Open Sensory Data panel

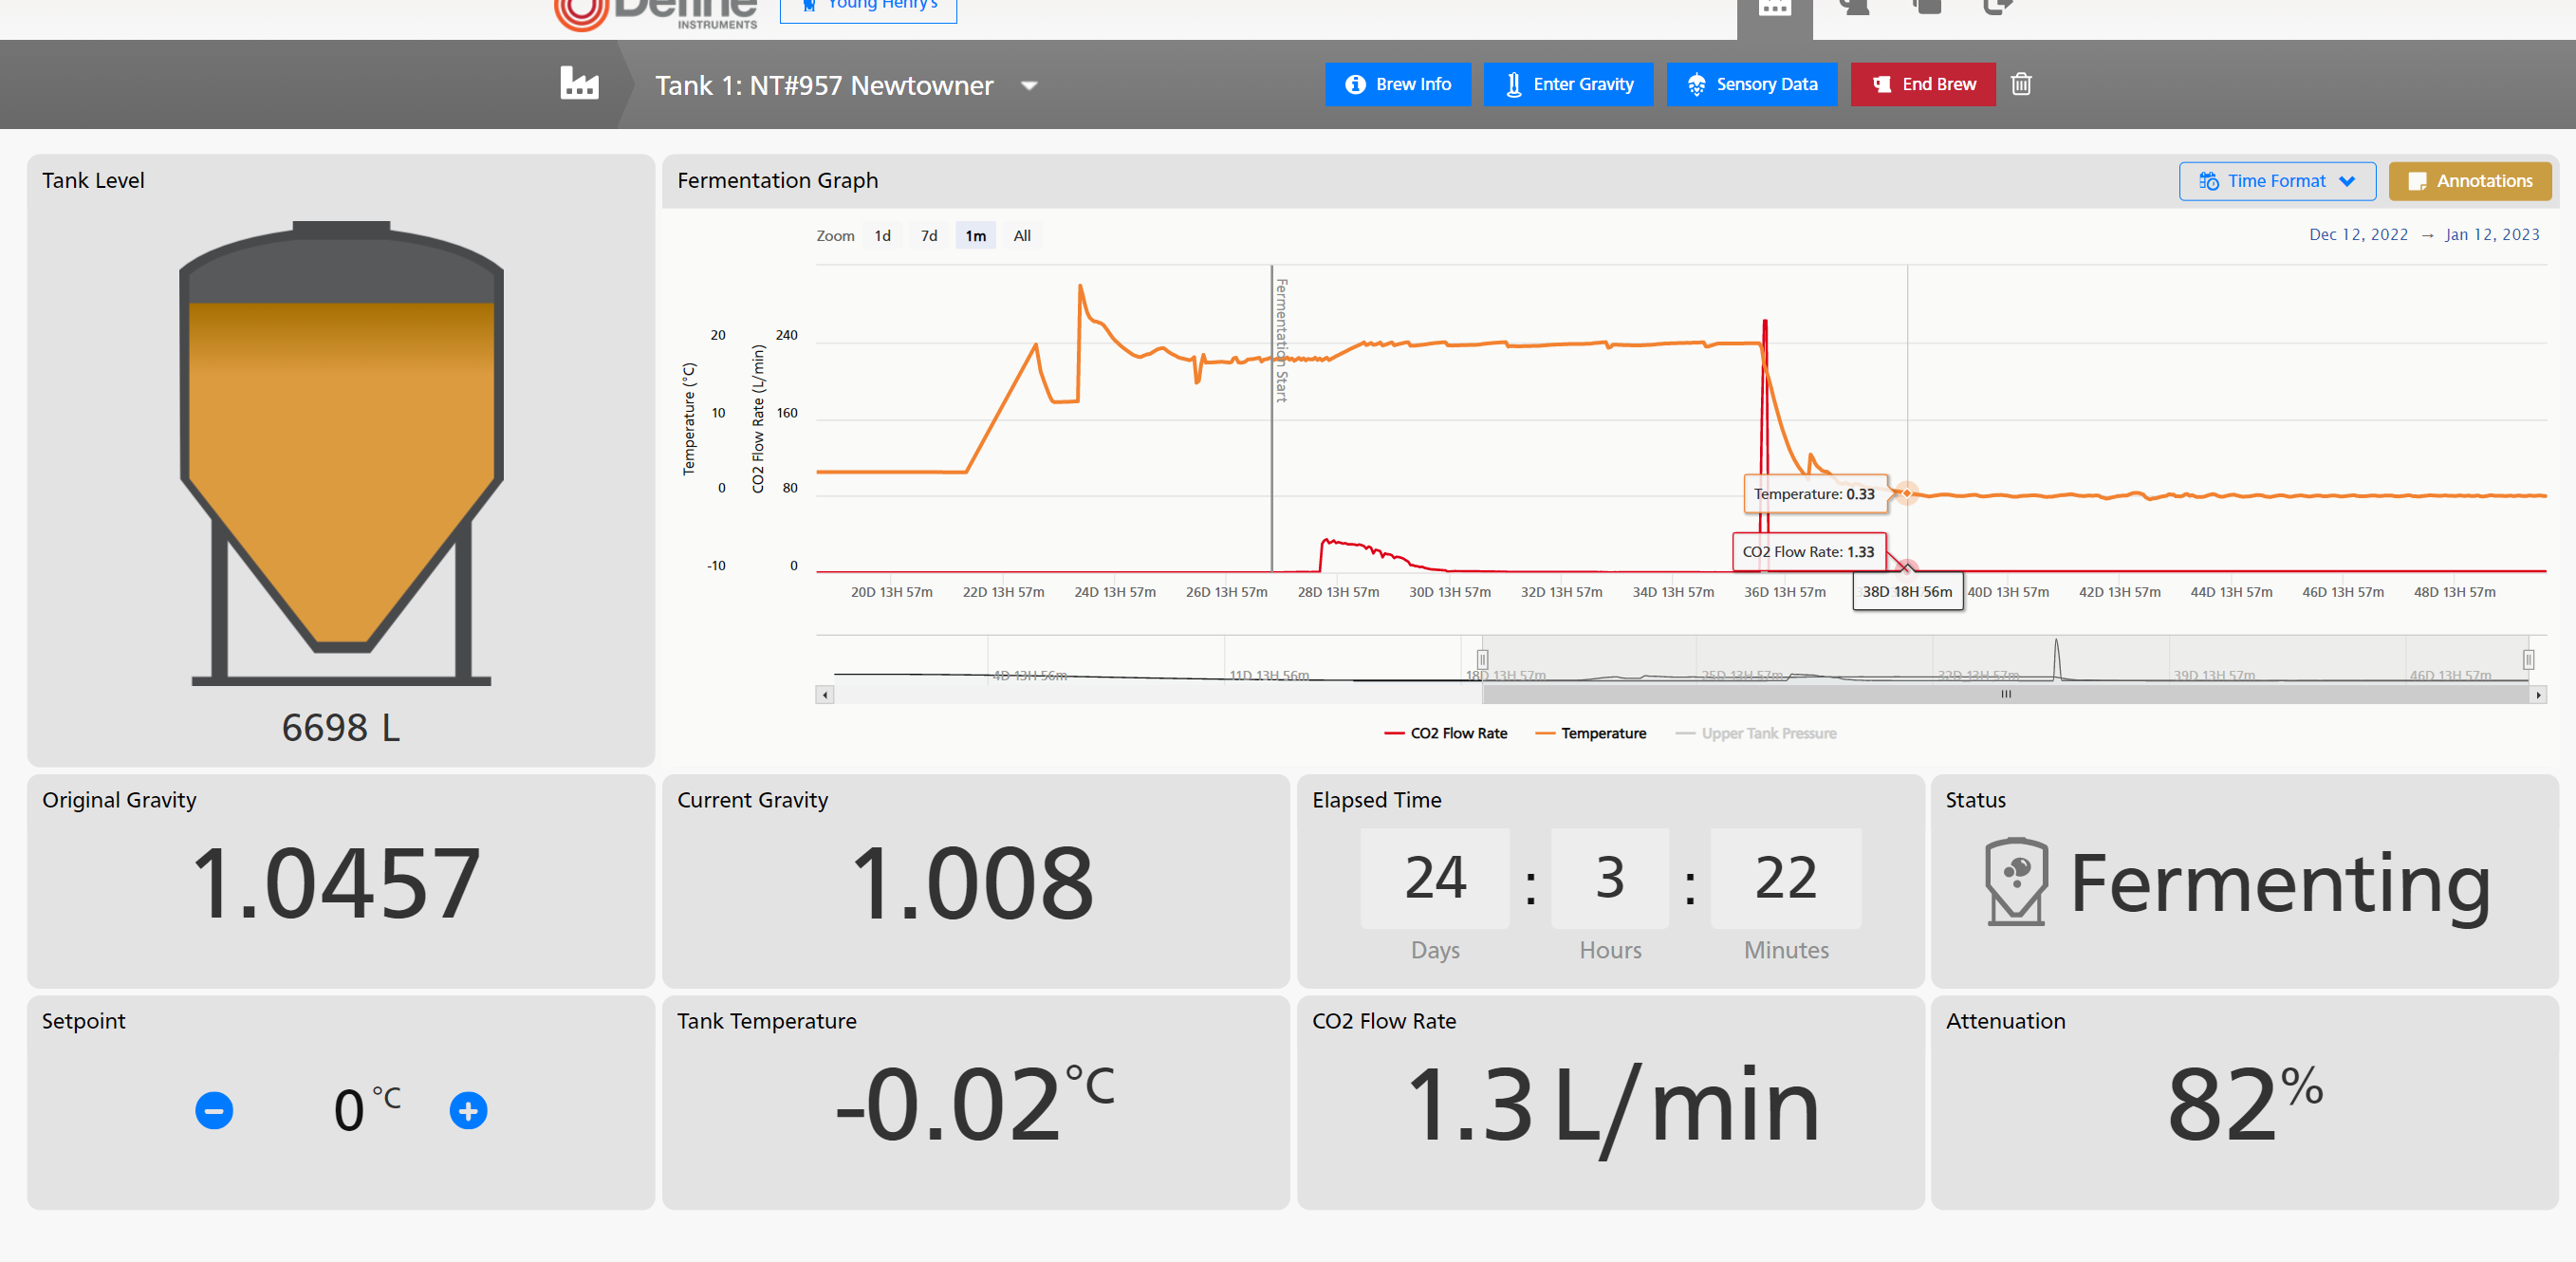tap(1751, 84)
